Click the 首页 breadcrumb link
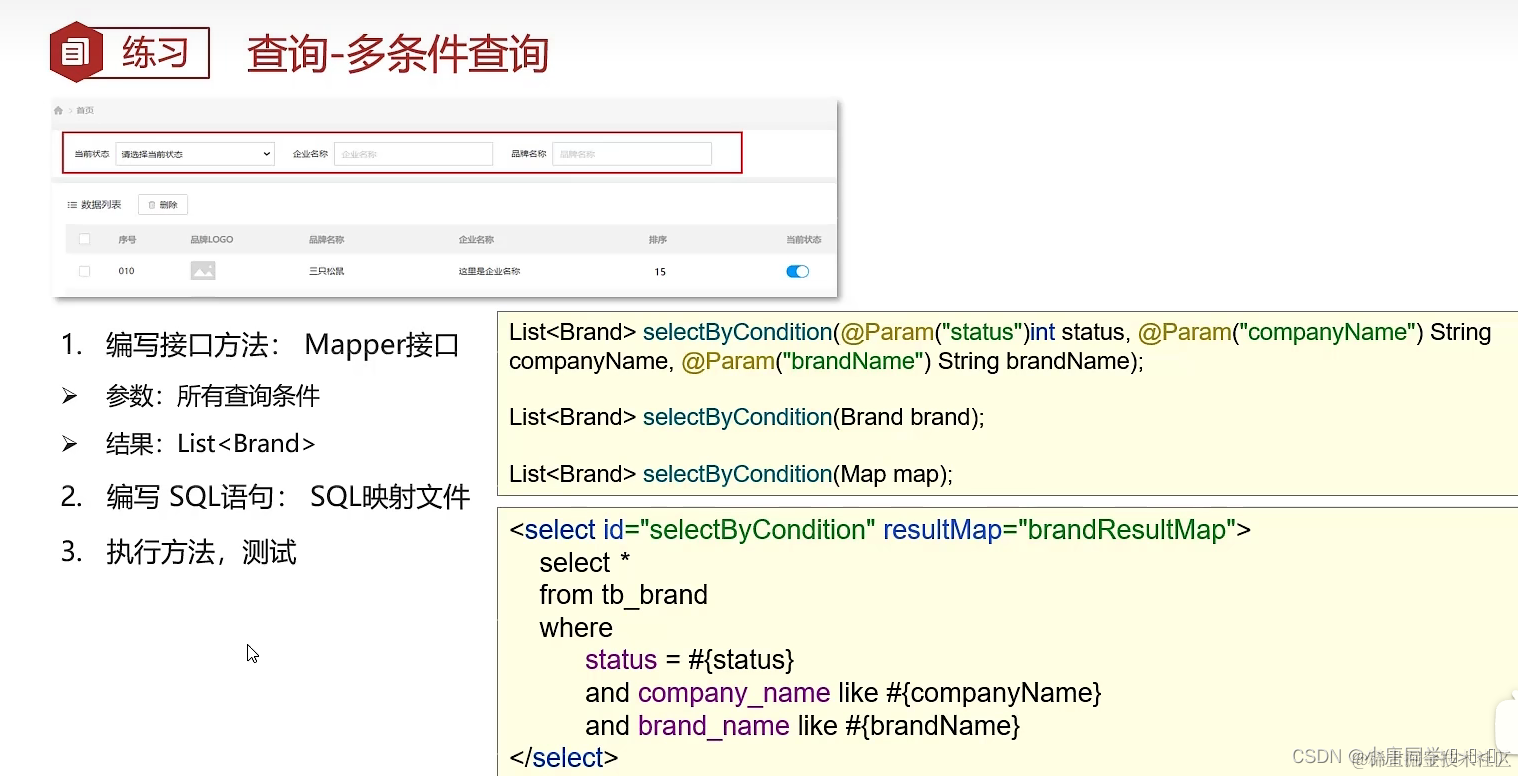 coord(85,110)
